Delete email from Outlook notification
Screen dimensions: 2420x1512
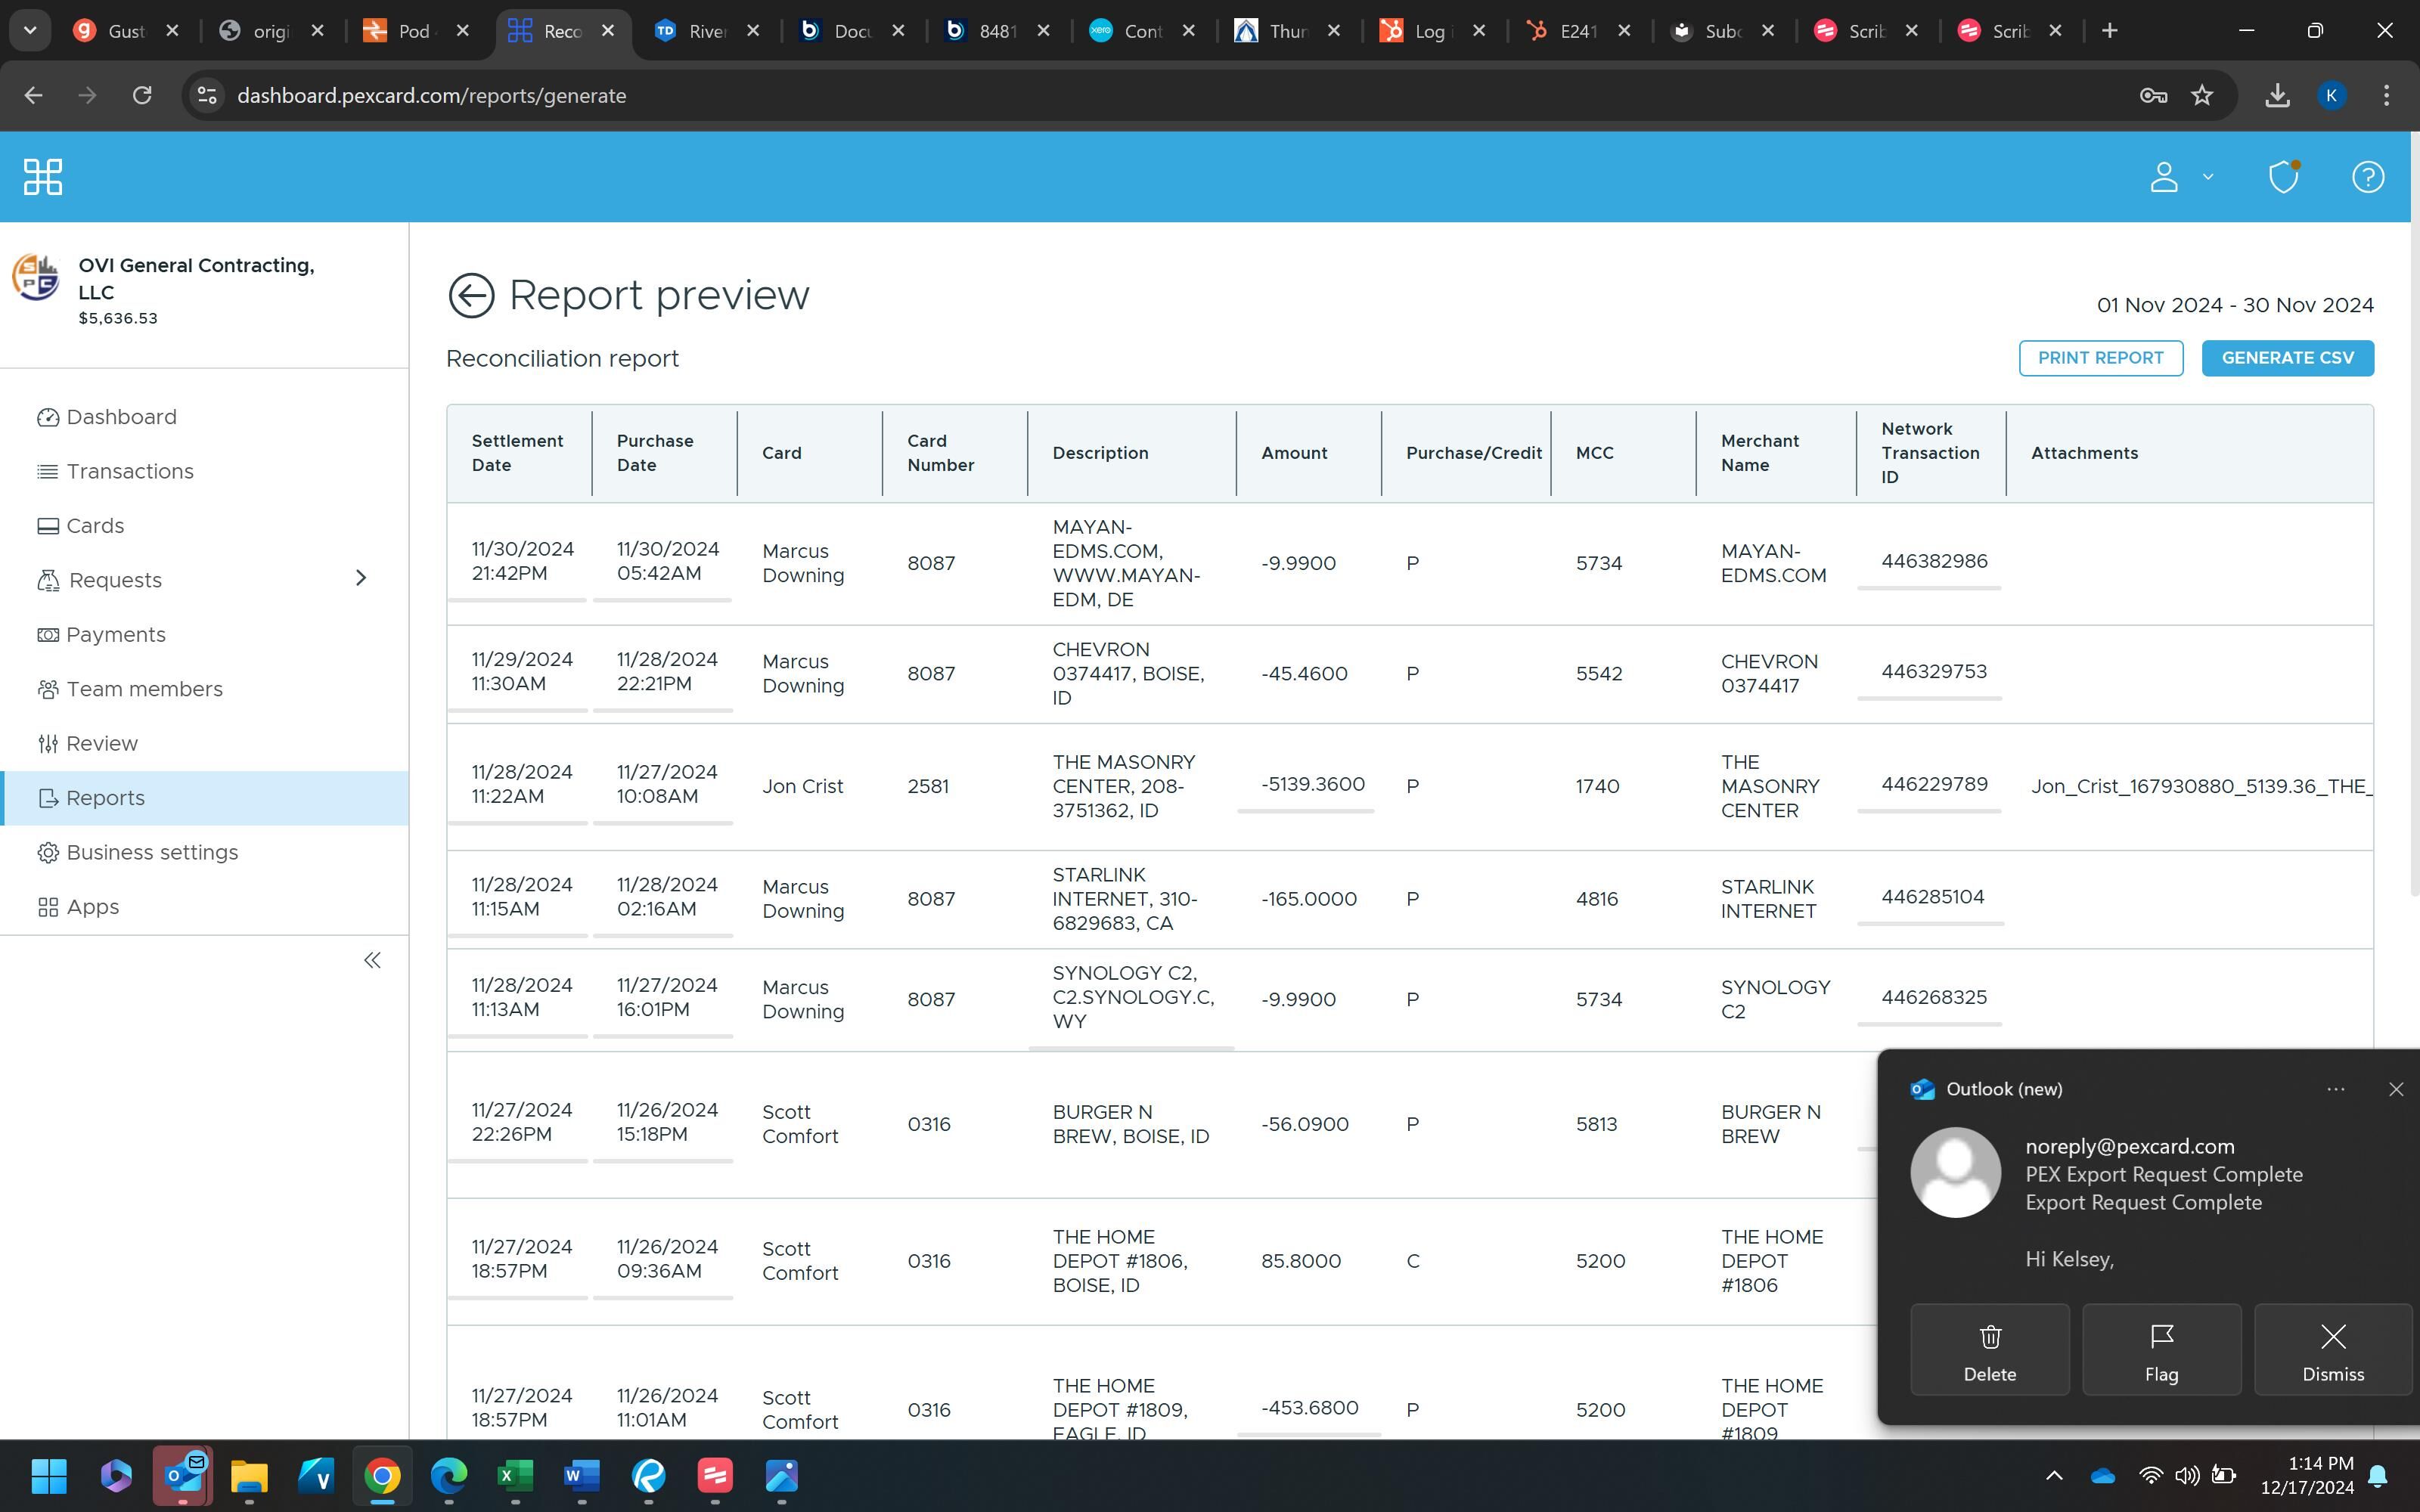[1989, 1349]
